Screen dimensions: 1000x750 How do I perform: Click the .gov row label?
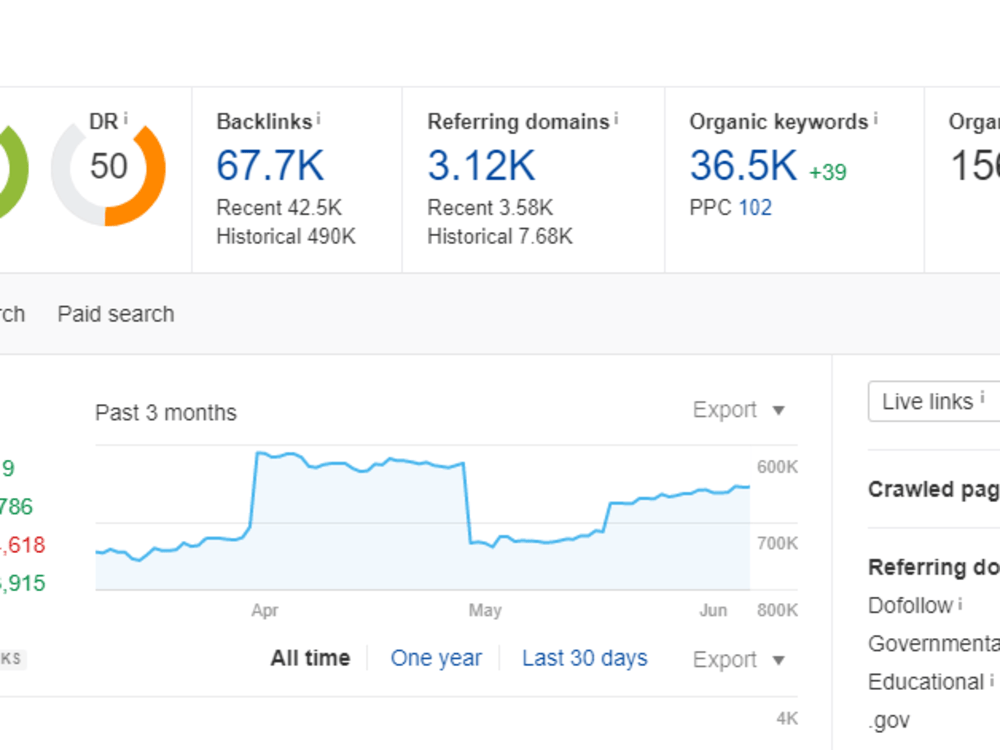coord(889,721)
